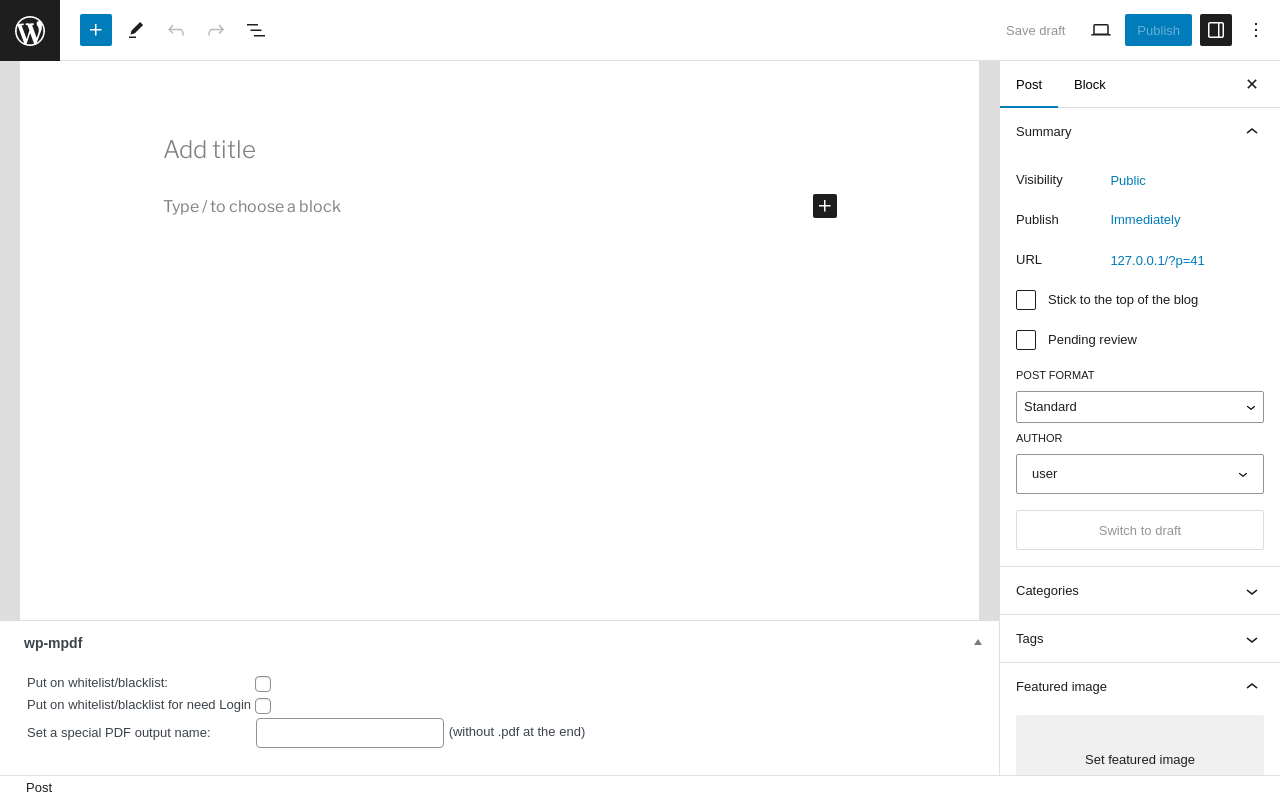Open the Post Format Standard dropdown
This screenshot has height=800, width=1280.
click(x=1140, y=407)
